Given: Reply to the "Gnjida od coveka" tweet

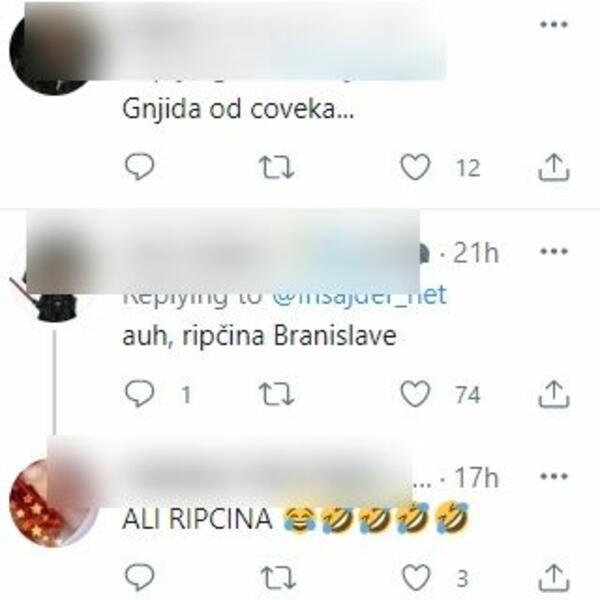Looking at the screenshot, I should click(140, 167).
